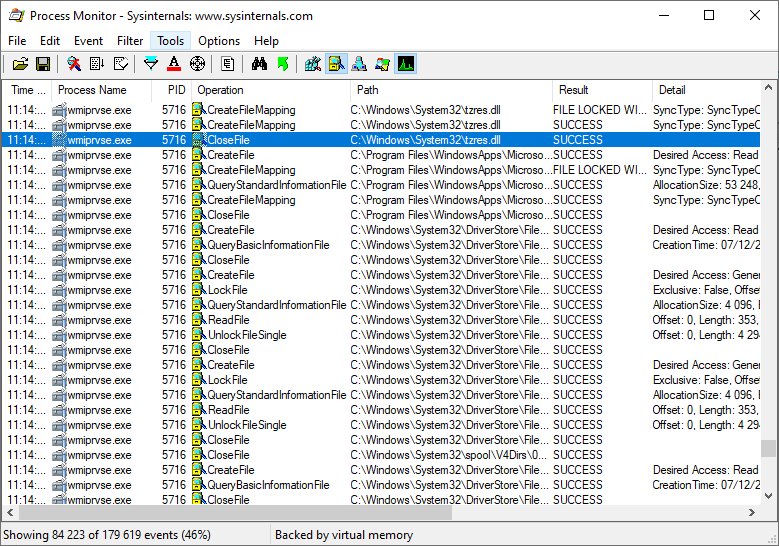The image size is (779, 546).
Task: Toggle Show File System Activity
Action: point(336,64)
